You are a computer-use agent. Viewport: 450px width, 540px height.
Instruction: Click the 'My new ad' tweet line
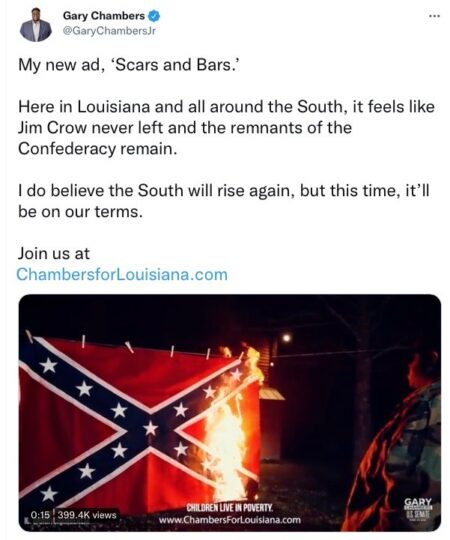click(x=128, y=65)
